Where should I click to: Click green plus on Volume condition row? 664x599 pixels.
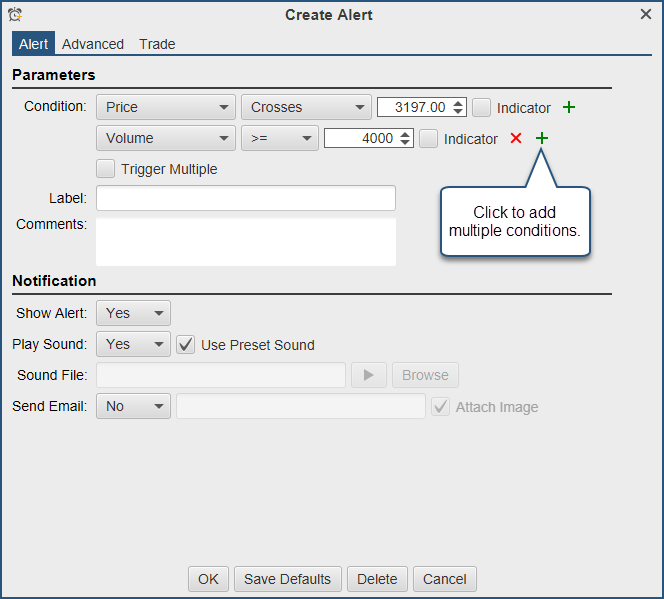pyautogui.click(x=542, y=139)
